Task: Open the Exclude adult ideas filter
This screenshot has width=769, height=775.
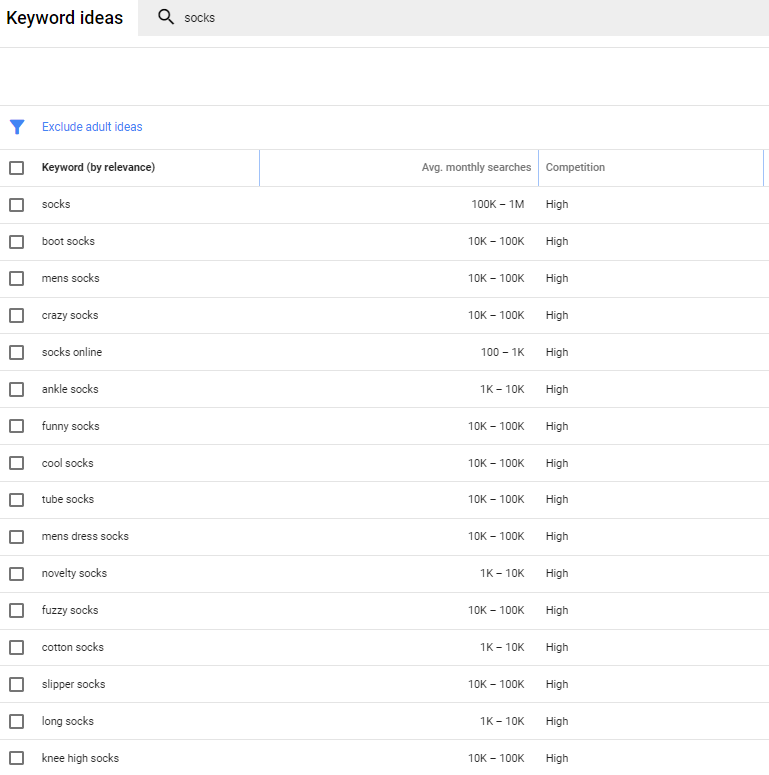Action: coord(92,127)
